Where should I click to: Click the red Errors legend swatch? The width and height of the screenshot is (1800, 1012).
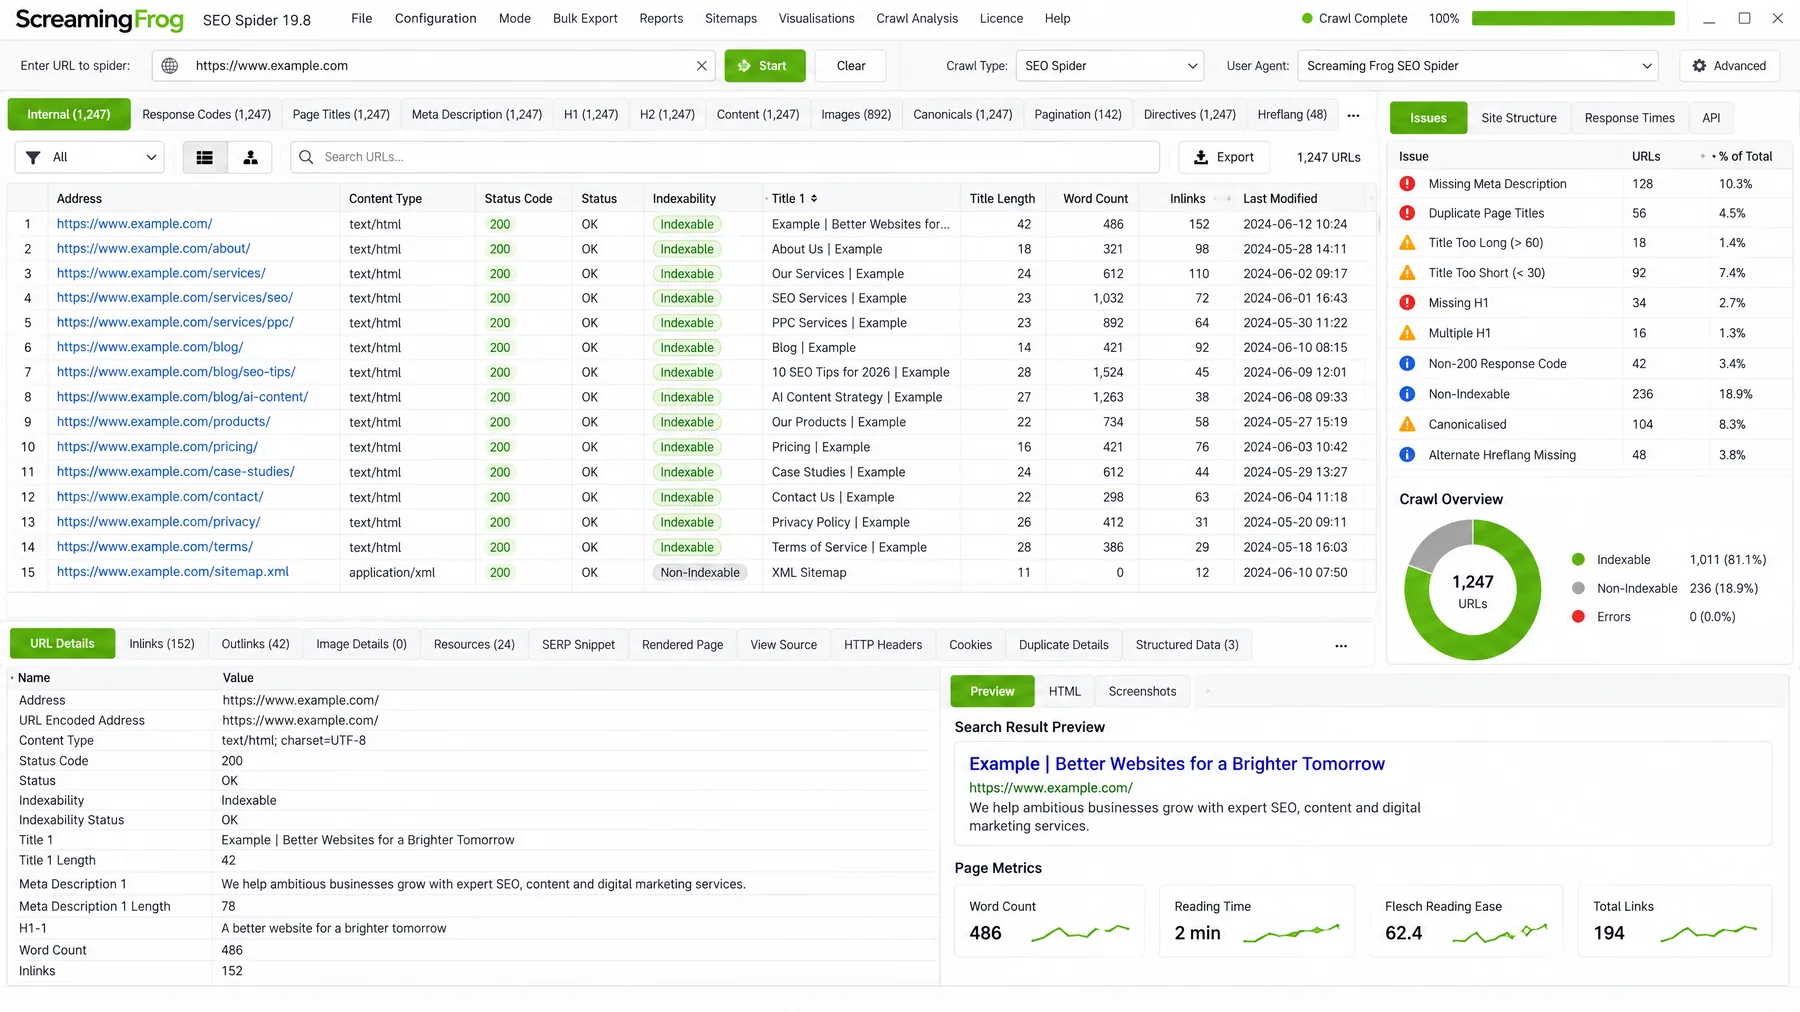[1578, 617]
